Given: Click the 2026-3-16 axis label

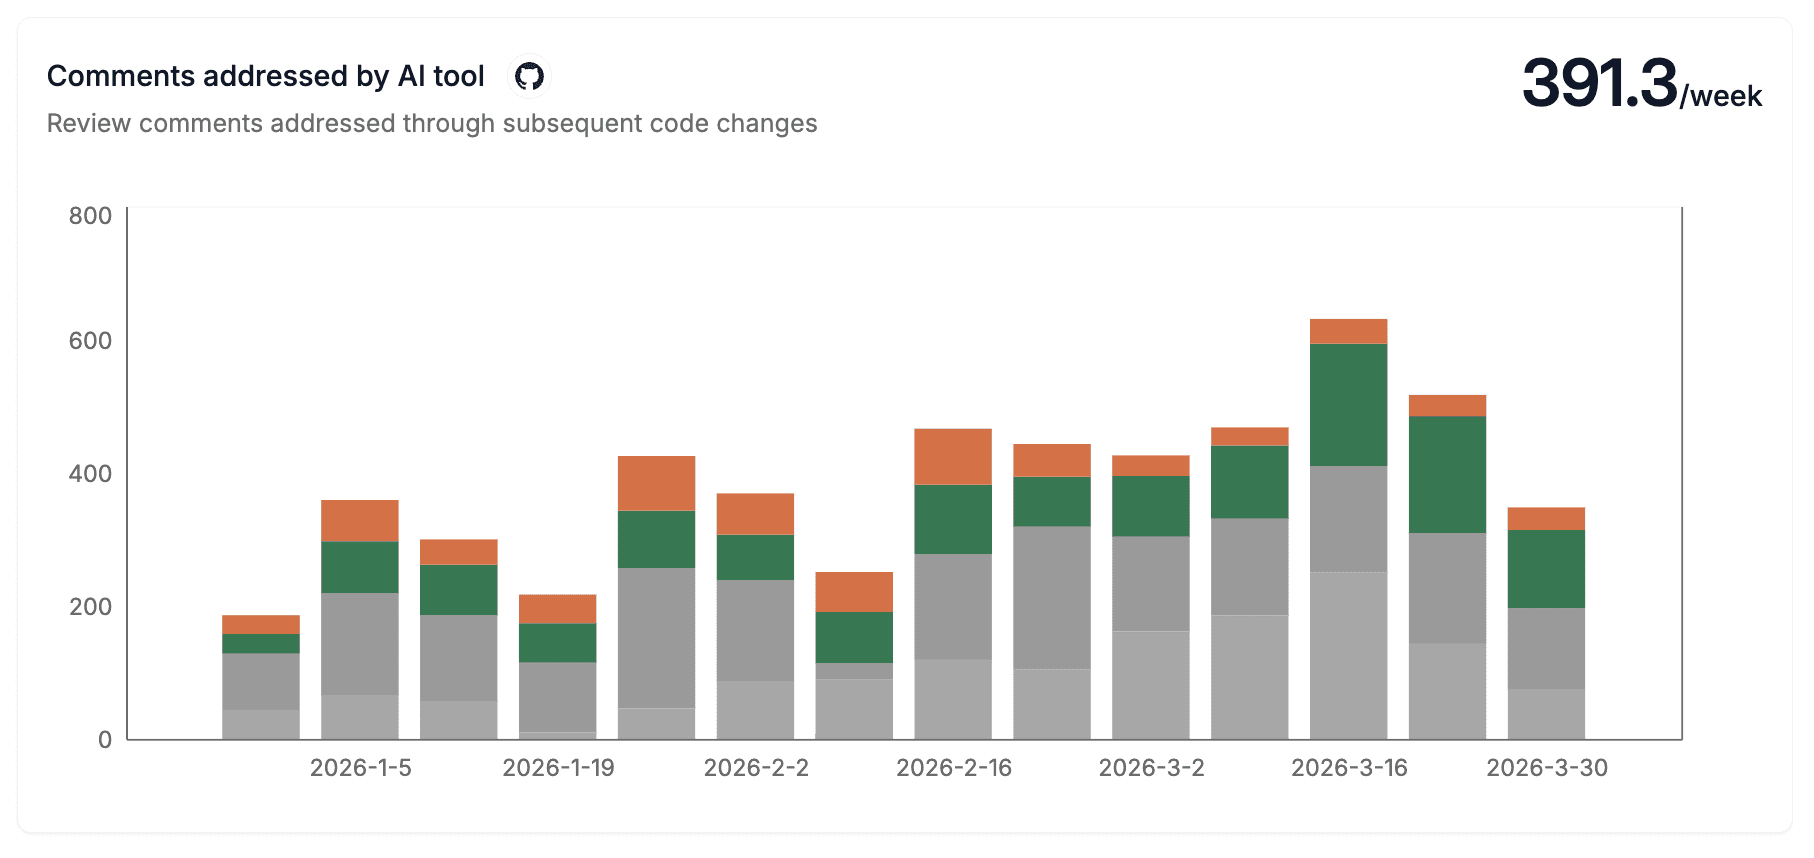Looking at the screenshot, I should click(x=1349, y=767).
